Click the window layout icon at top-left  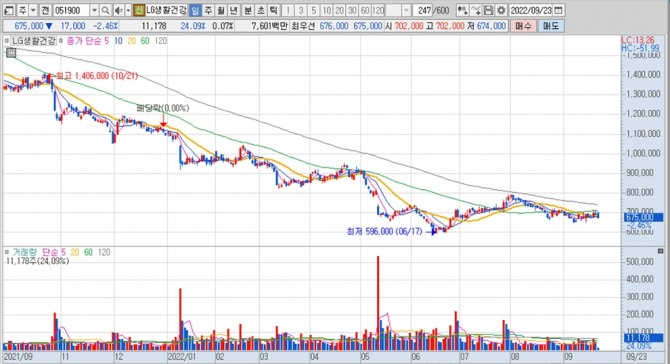pyautogui.click(x=9, y=10)
